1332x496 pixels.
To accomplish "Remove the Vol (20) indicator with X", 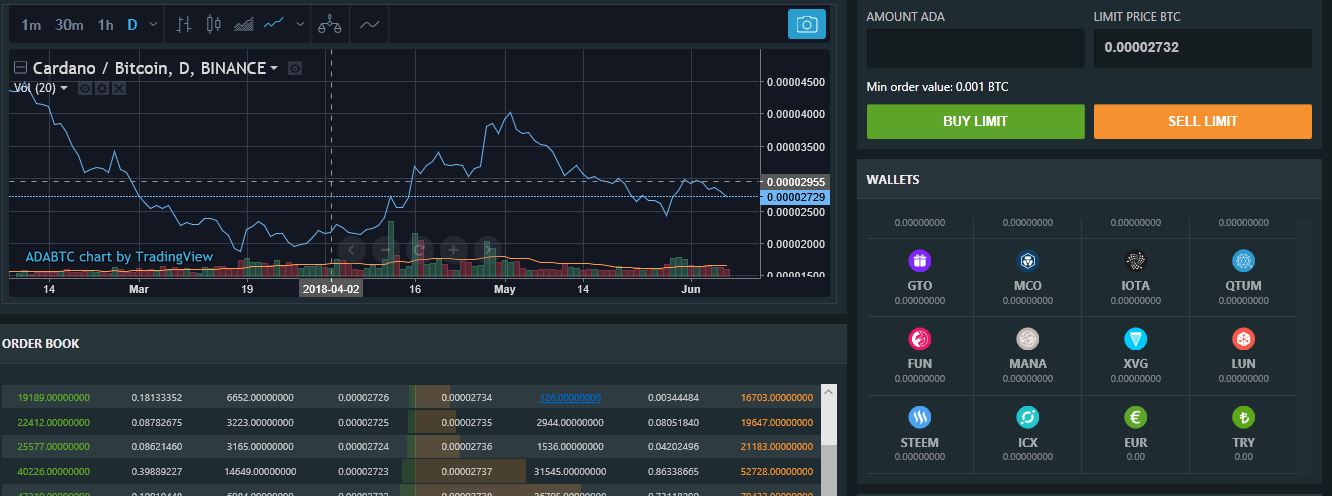I will click(118, 88).
